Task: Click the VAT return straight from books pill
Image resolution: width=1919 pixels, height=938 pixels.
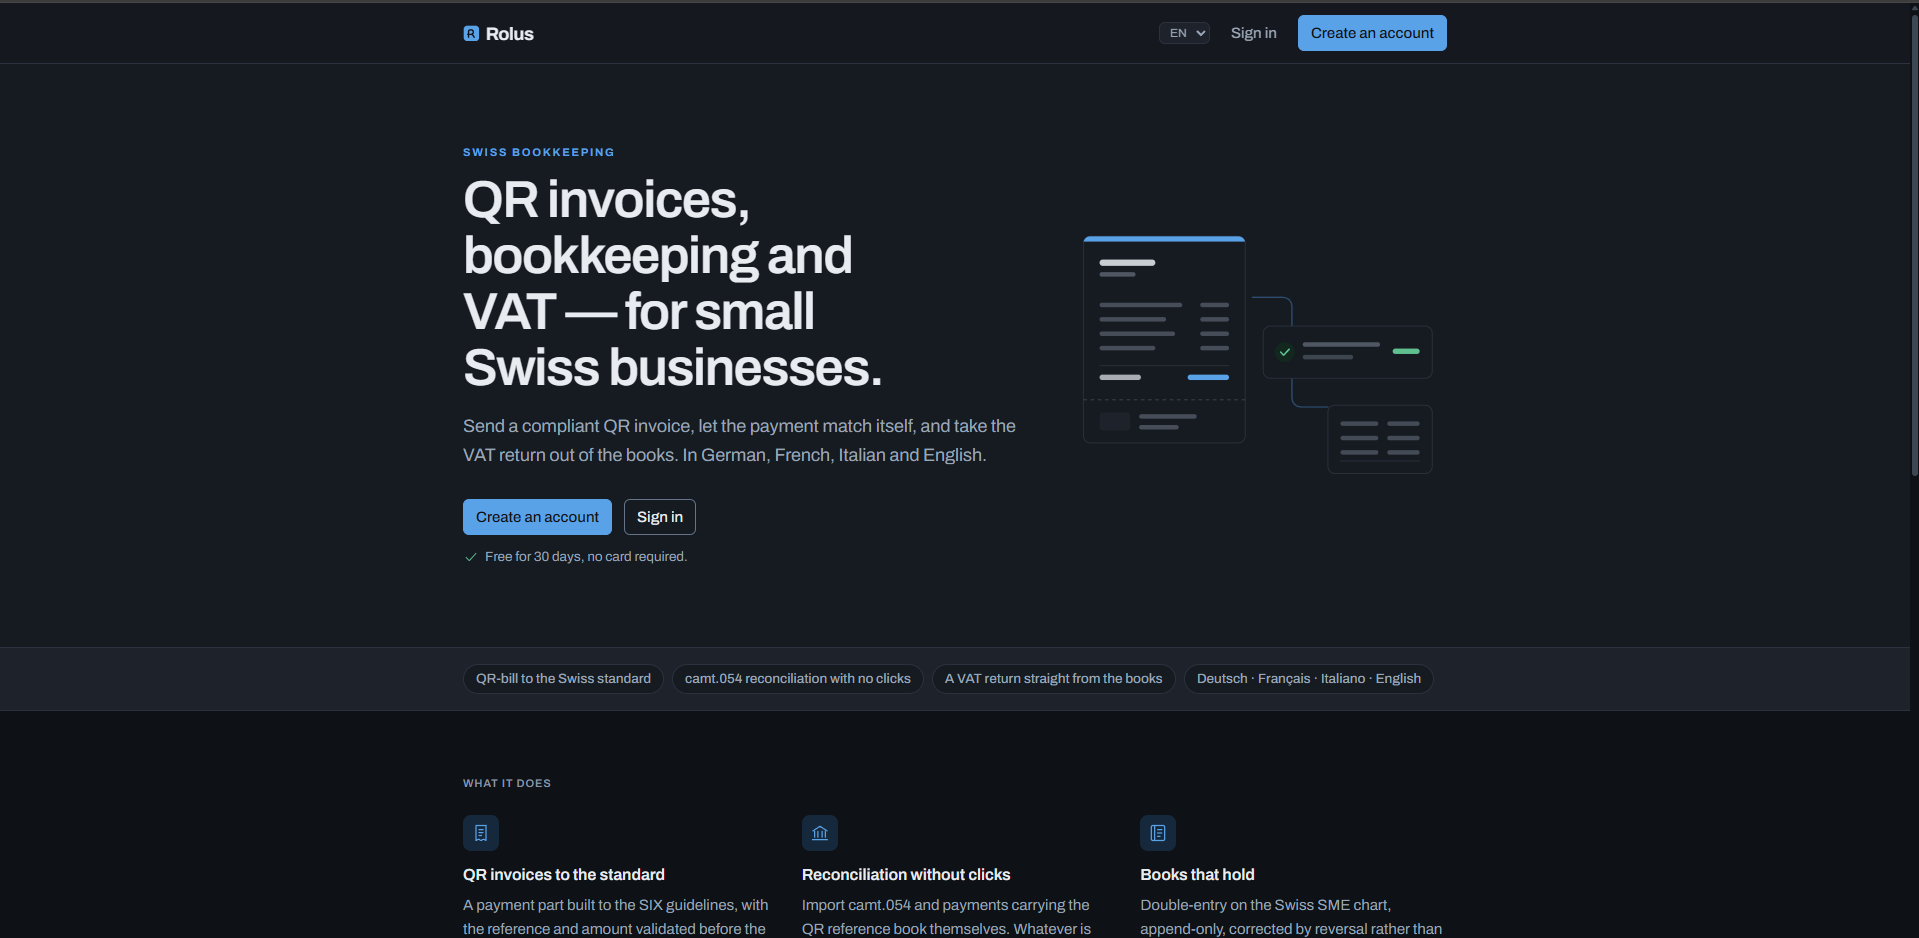Action: [1053, 679]
